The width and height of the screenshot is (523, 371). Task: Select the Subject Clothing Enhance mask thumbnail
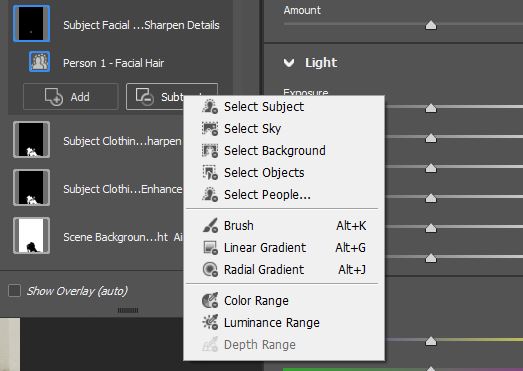click(31, 188)
